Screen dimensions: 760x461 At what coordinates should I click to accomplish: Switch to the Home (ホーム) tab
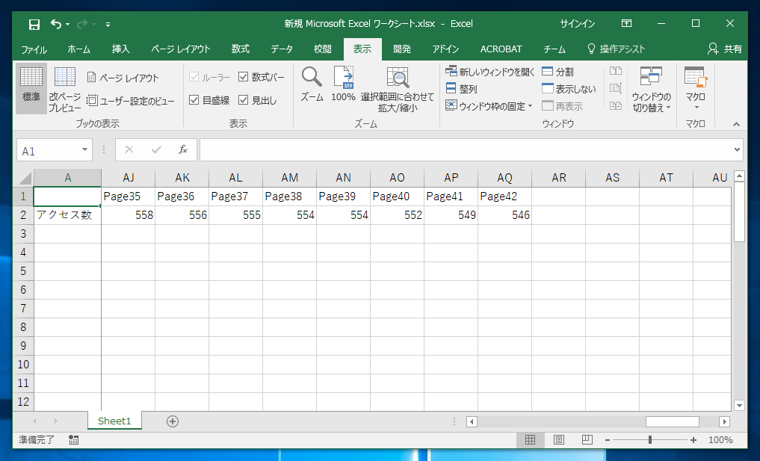coord(79,49)
